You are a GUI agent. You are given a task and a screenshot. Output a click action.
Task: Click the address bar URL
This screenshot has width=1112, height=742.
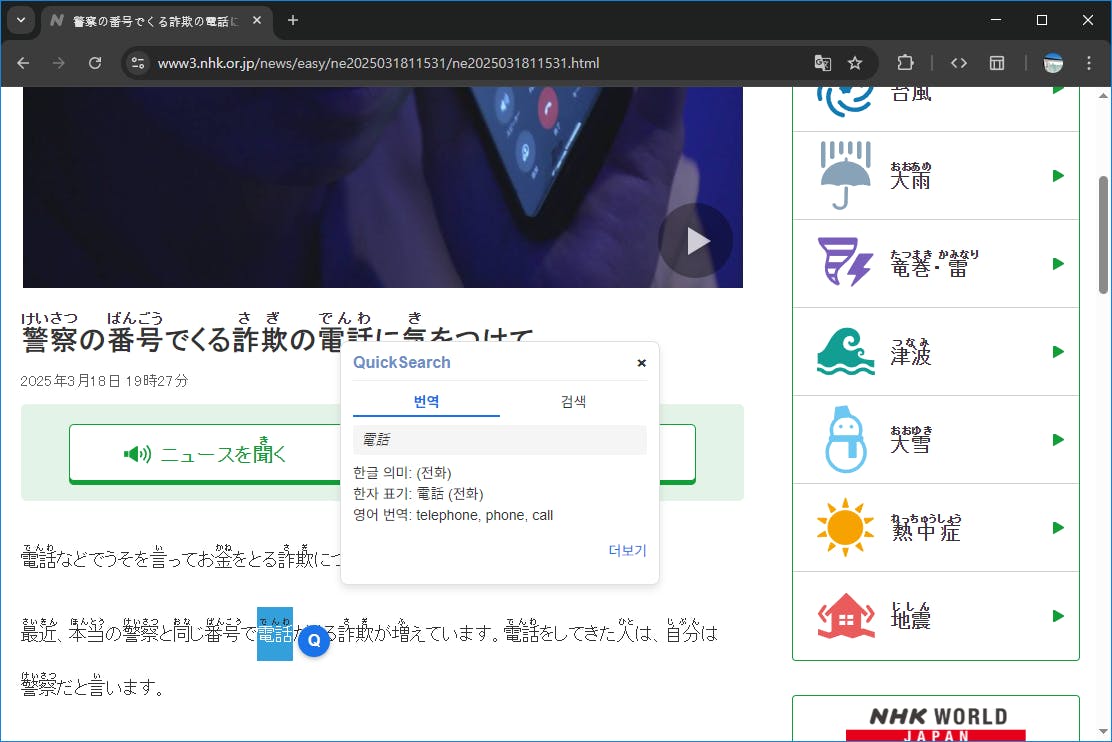[378, 63]
